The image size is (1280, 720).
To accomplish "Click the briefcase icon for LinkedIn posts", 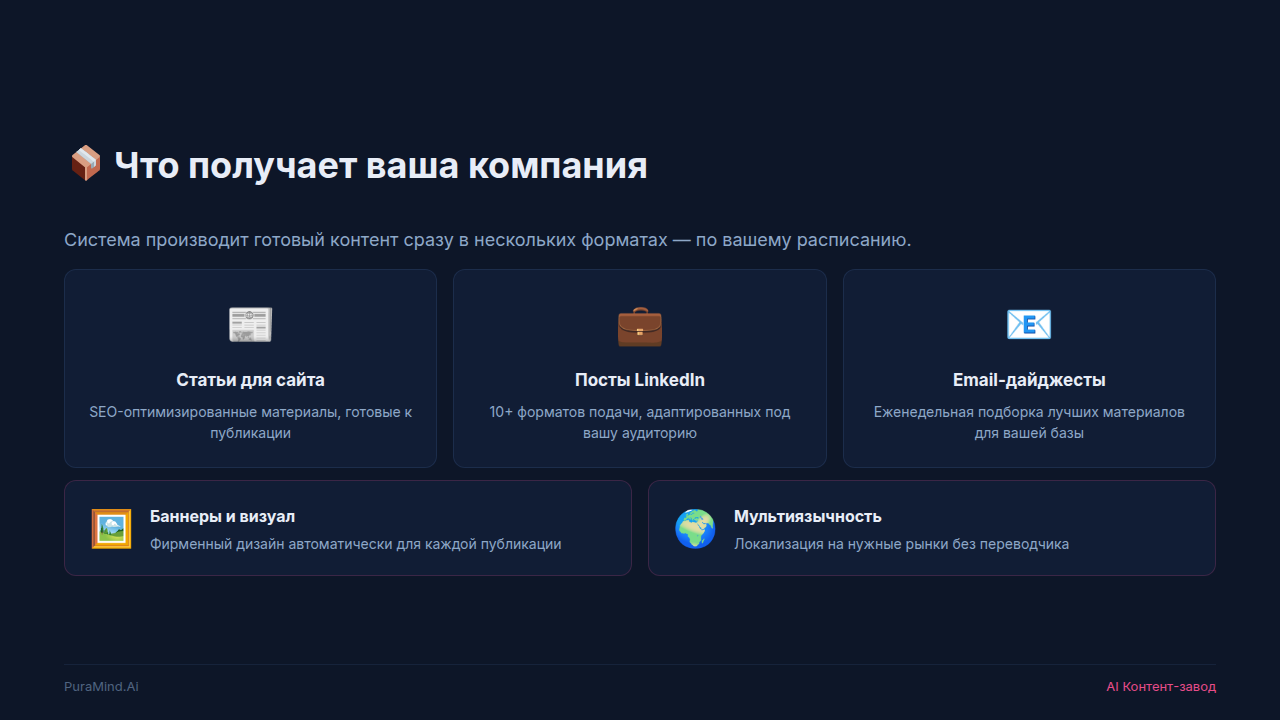I will point(639,325).
